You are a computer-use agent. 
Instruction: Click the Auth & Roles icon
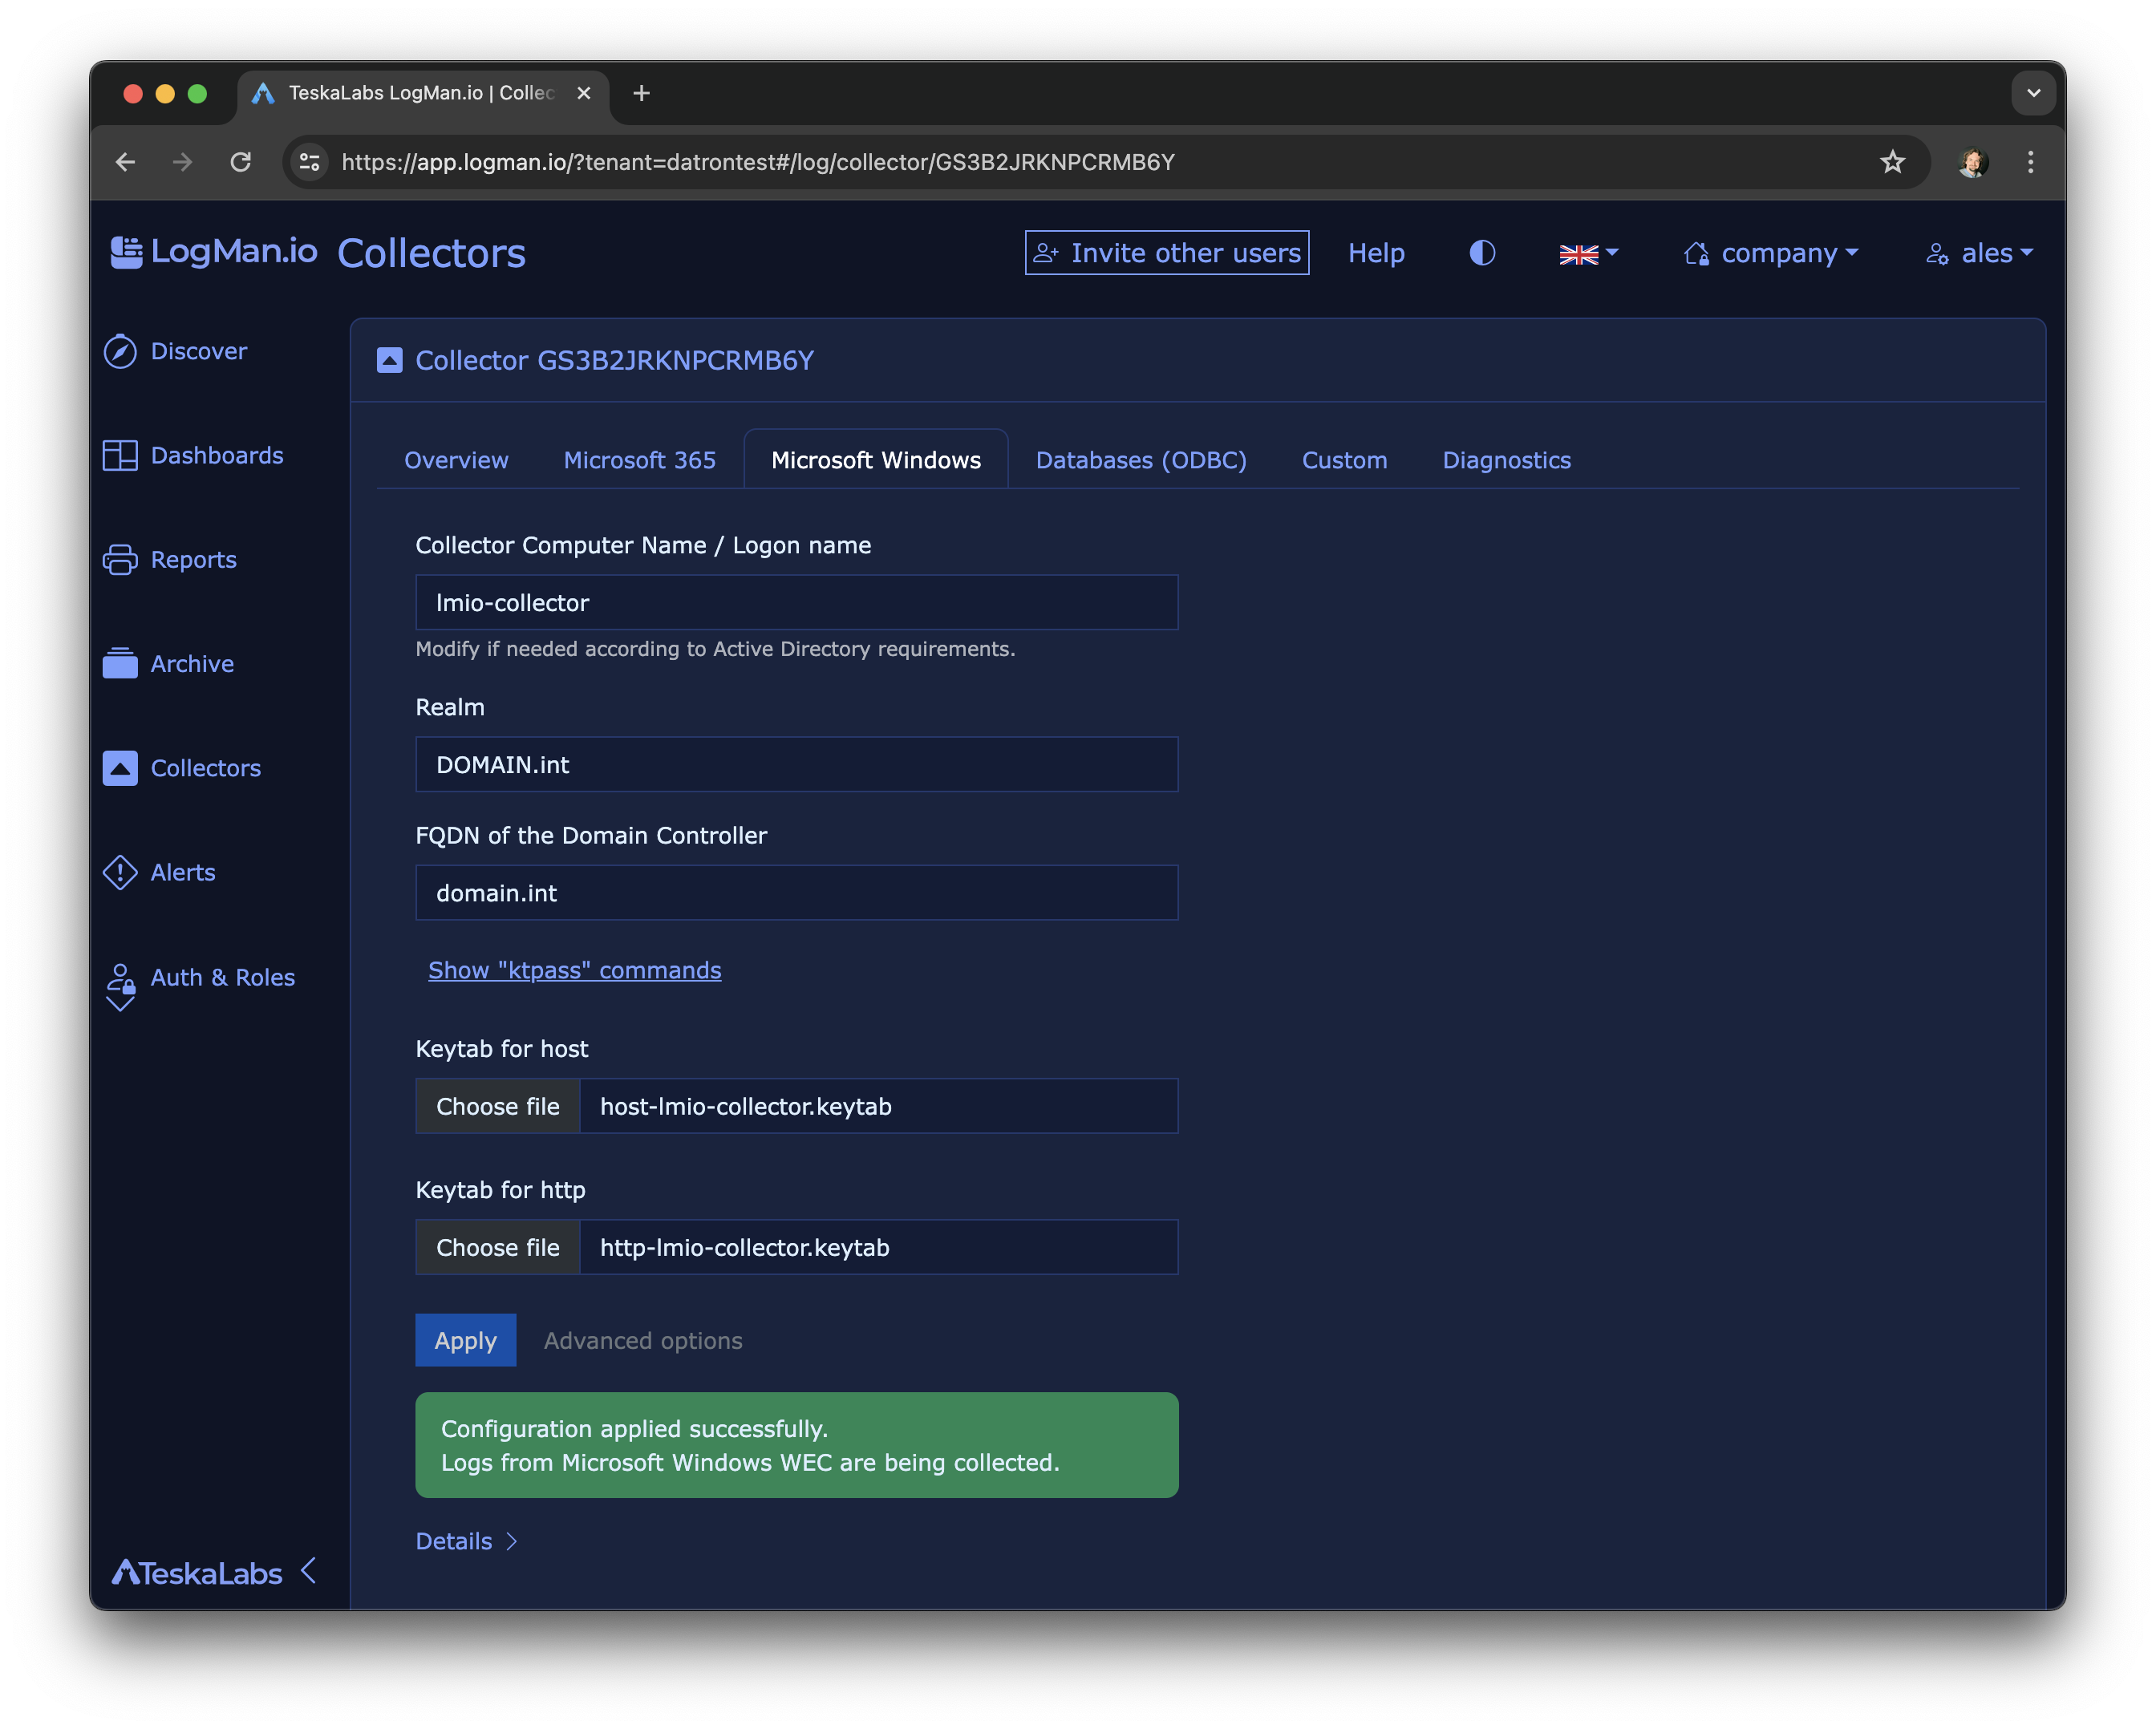120,986
